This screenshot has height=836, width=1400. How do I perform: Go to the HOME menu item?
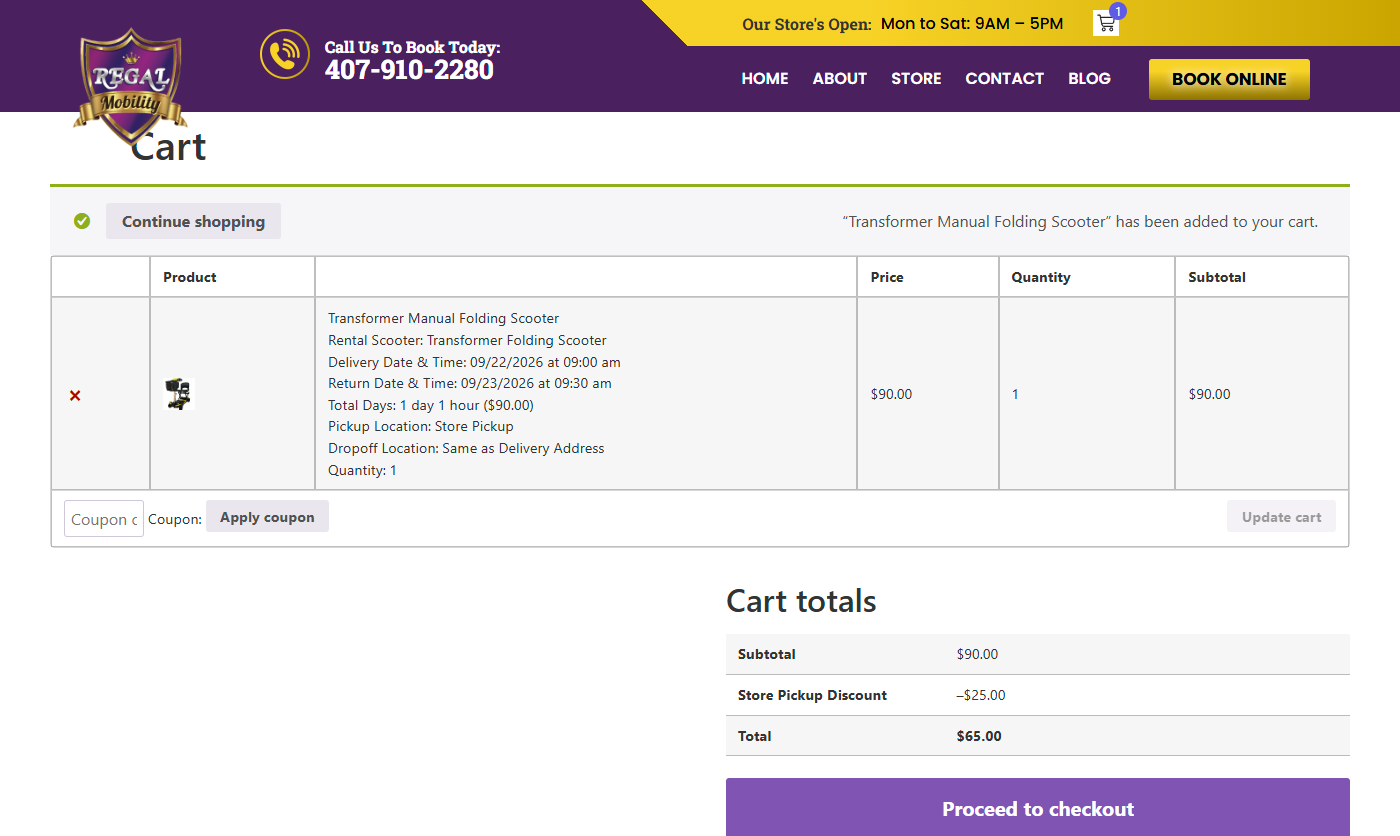click(765, 78)
